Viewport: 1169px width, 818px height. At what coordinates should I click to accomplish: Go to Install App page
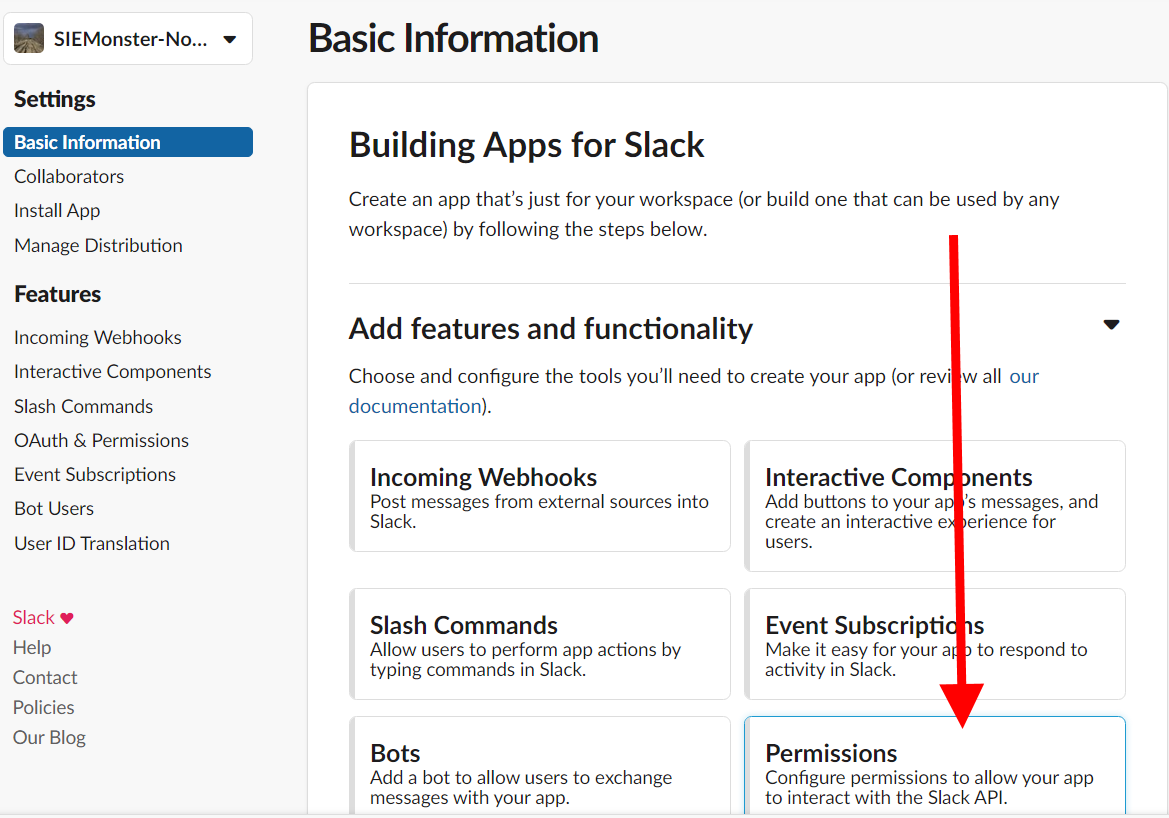click(57, 210)
